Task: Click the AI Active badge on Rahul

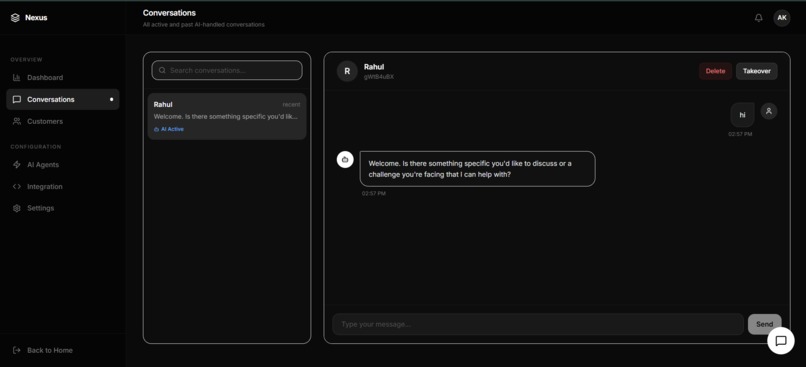Action: point(169,129)
